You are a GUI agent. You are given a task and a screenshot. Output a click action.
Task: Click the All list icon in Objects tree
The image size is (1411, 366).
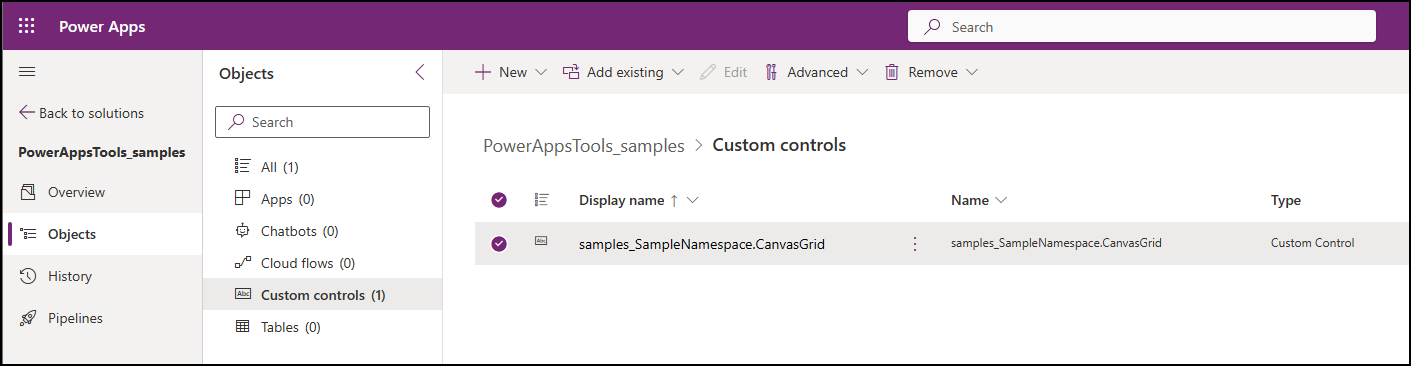(242, 166)
